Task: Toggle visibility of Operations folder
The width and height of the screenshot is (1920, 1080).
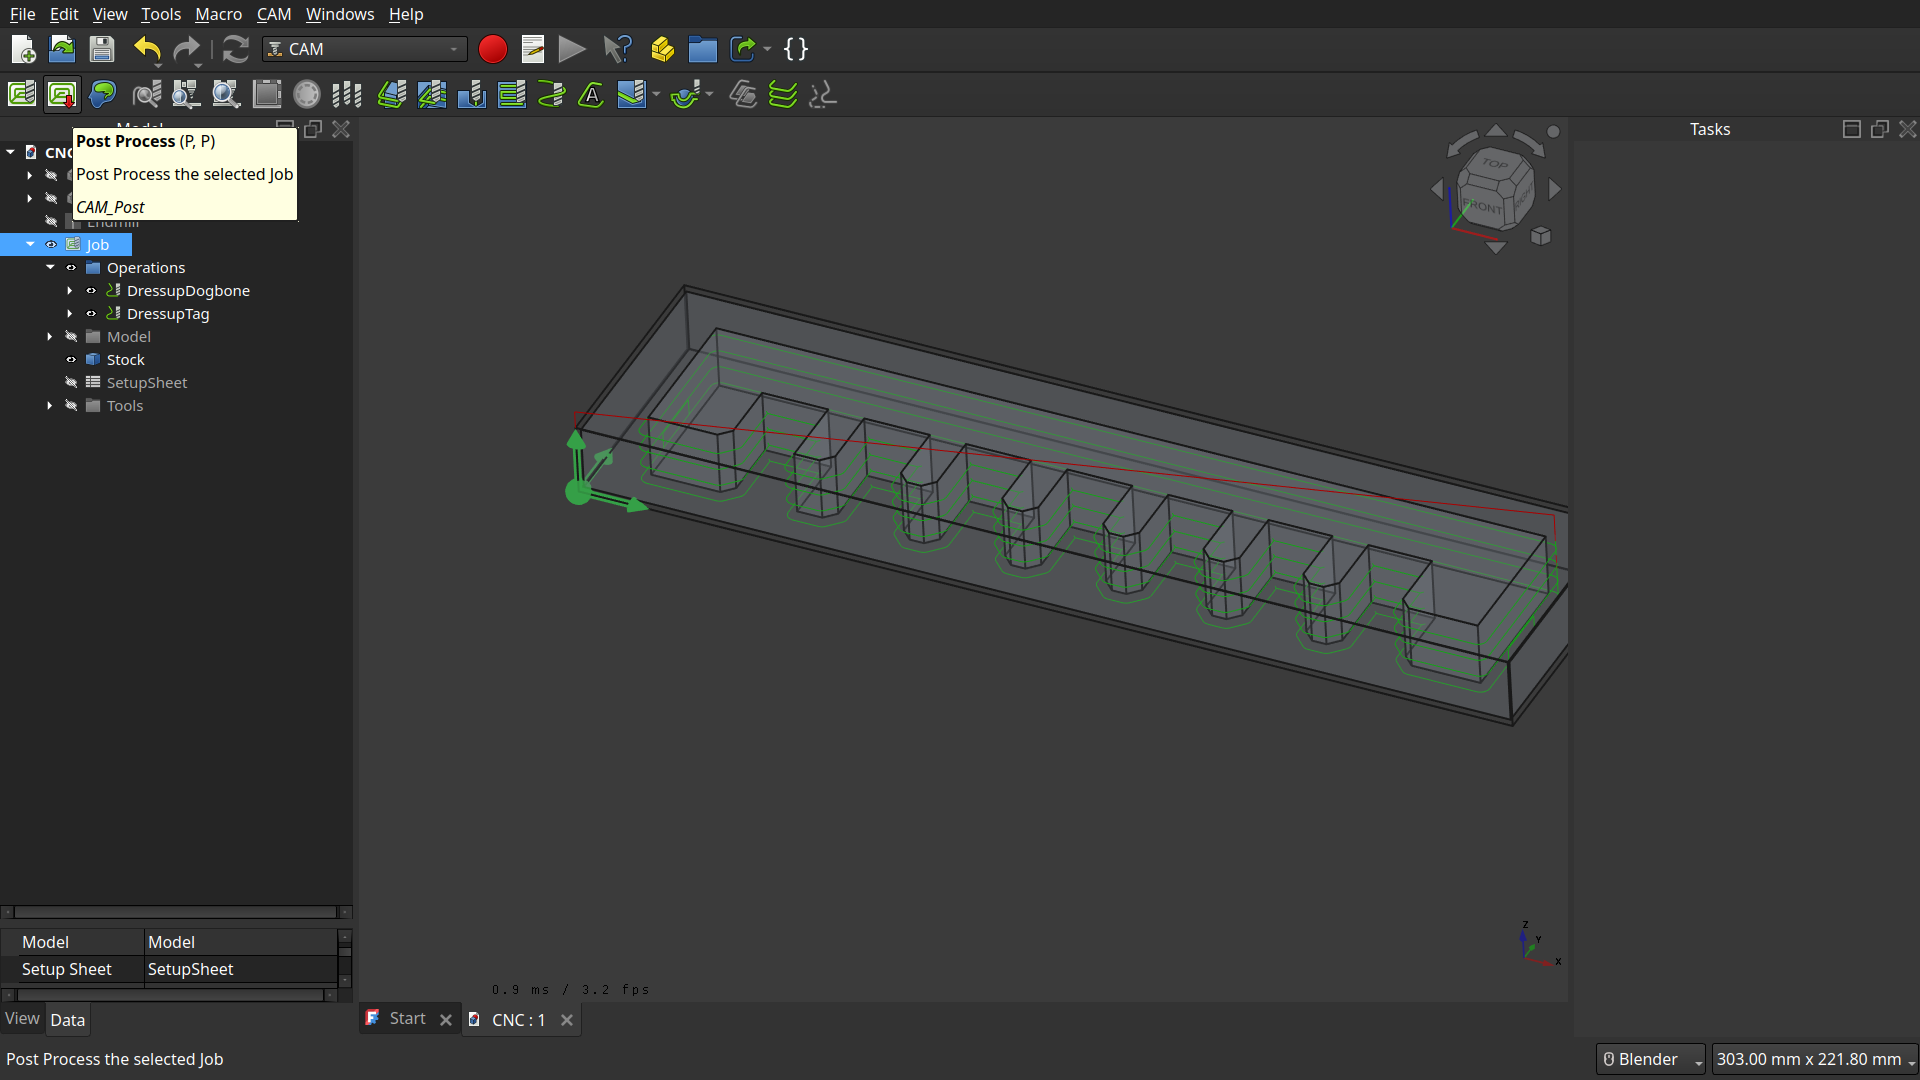Action: [x=71, y=268]
